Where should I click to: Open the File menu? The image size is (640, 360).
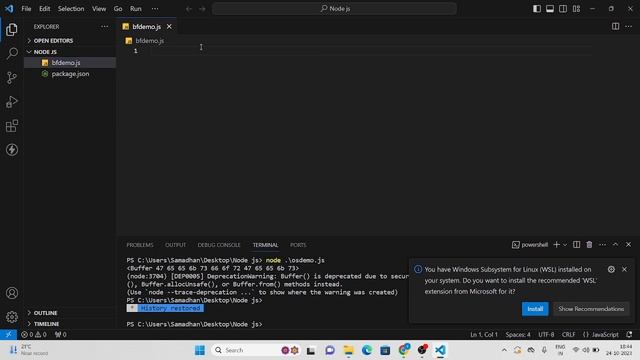point(26,9)
